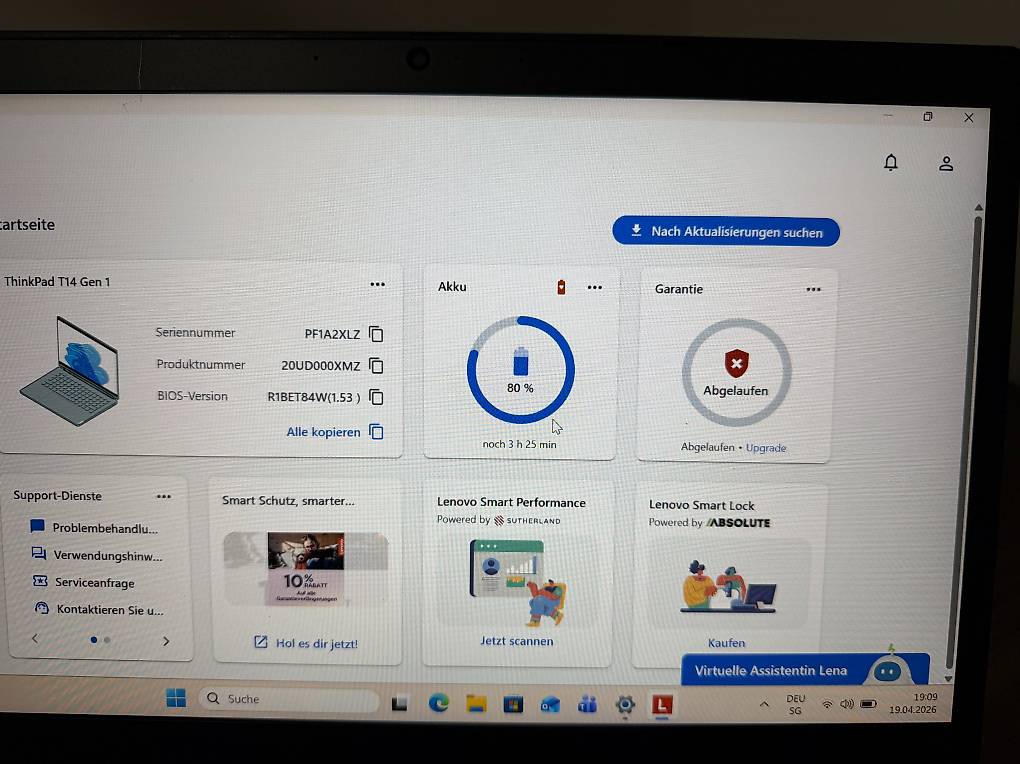The image size is (1020, 764).
Task: Open Lenovo Vantage from the taskbar
Action: [x=660, y=704]
